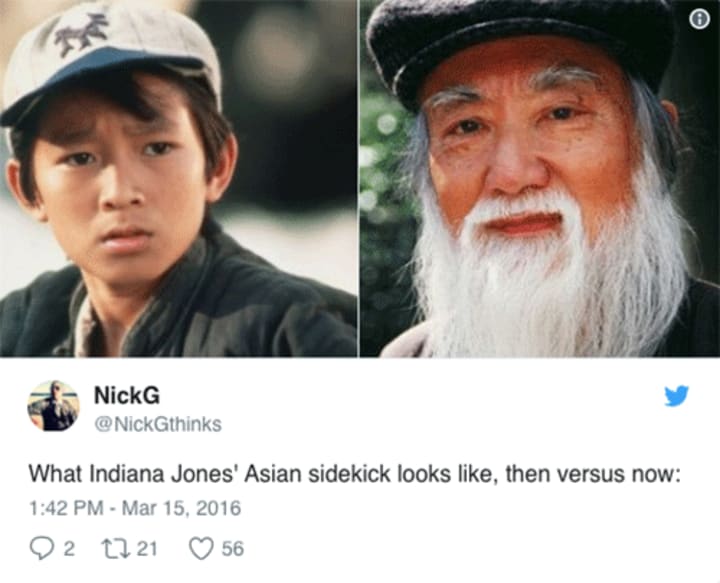Image resolution: width=720 pixels, height=583 pixels.
Task: Click the tweet text about Indiana Jones
Action: (354, 474)
